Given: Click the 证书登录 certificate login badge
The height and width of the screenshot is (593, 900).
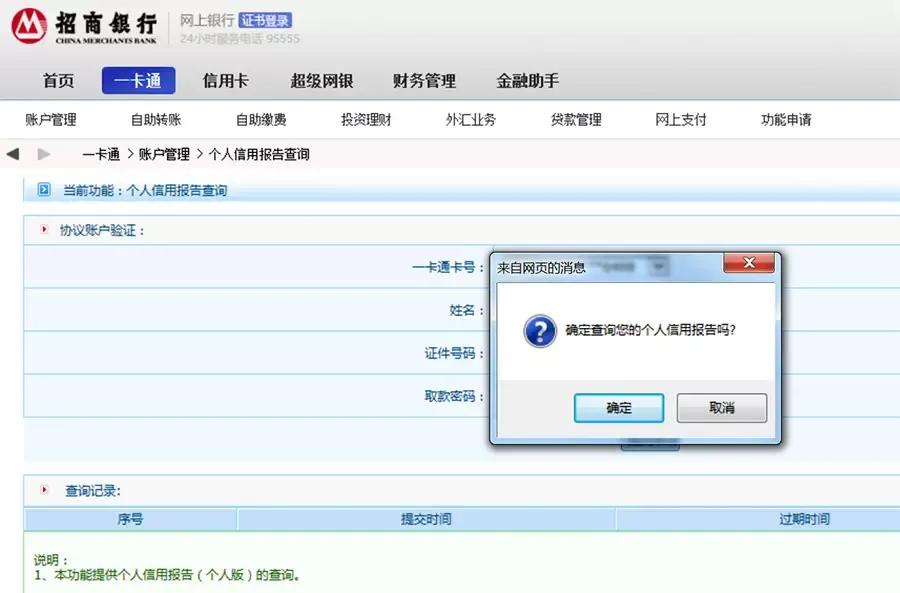Looking at the screenshot, I should 266,19.
